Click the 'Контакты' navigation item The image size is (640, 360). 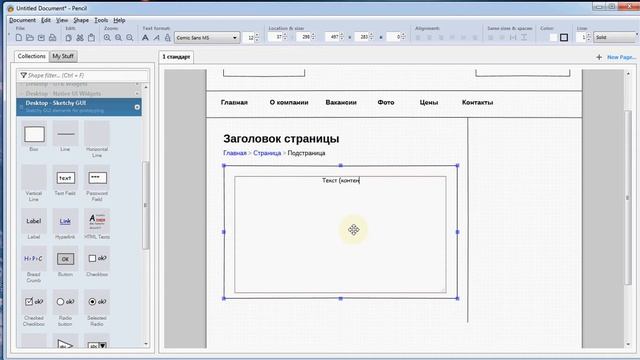(477, 102)
